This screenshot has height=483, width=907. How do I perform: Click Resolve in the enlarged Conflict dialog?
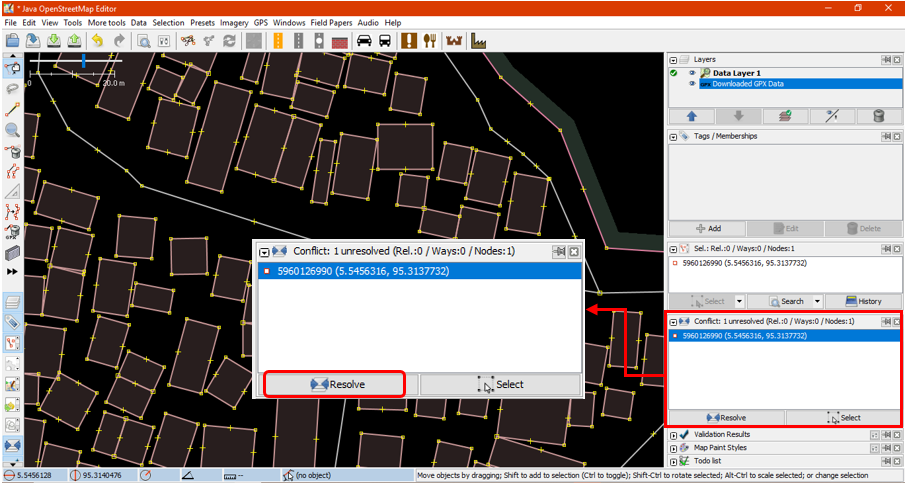click(335, 384)
